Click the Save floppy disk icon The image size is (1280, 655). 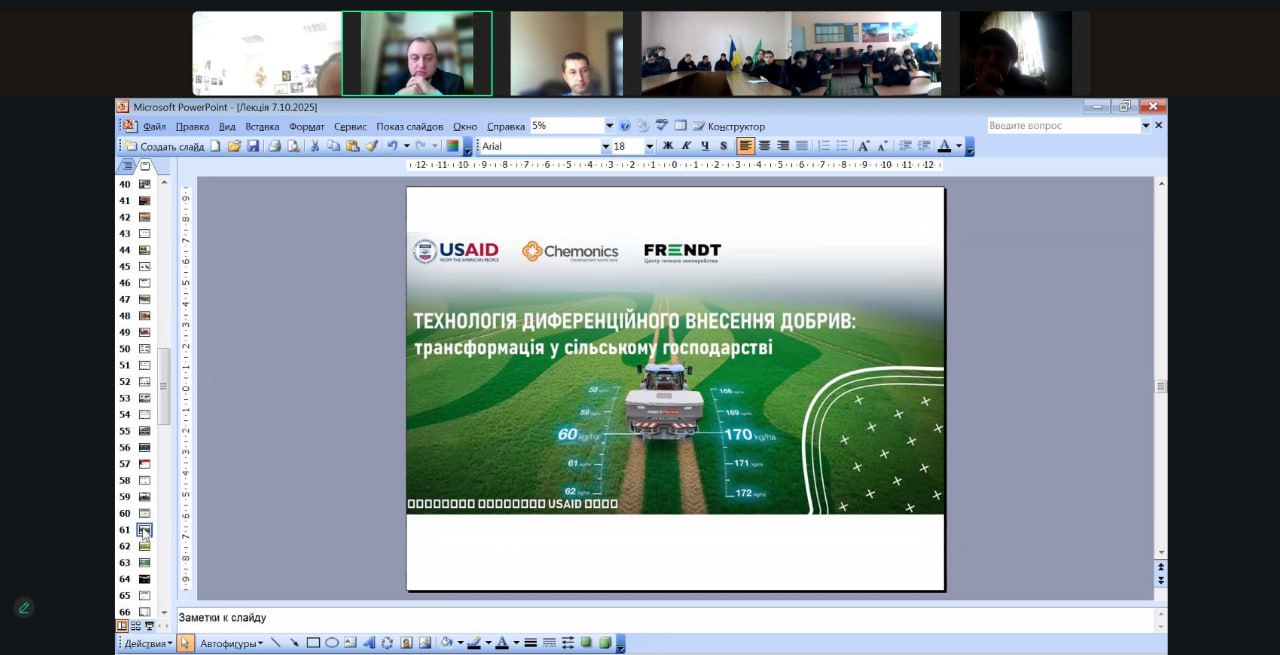(253, 146)
